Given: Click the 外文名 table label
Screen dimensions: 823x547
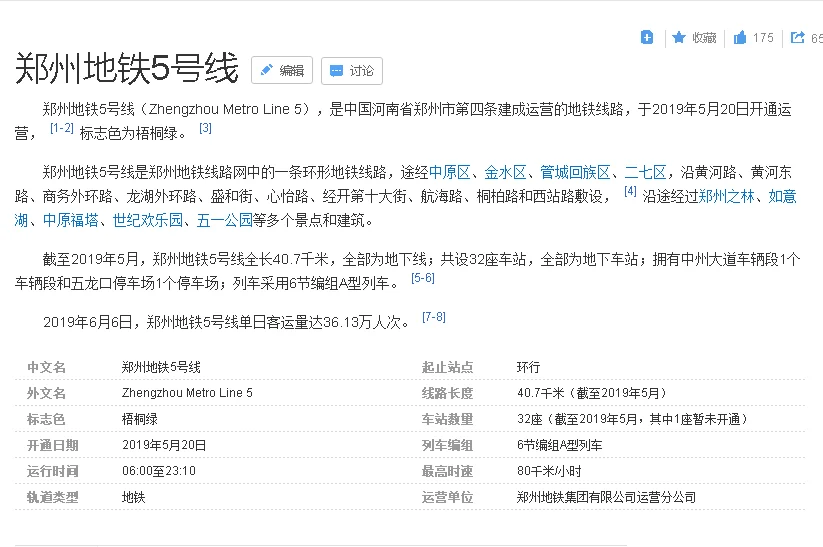Looking at the screenshot, I should (46, 393).
